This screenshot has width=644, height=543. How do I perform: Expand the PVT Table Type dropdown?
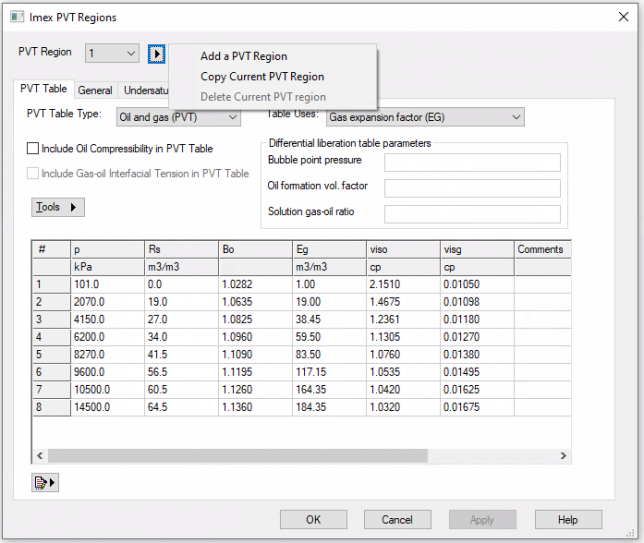pyautogui.click(x=179, y=117)
